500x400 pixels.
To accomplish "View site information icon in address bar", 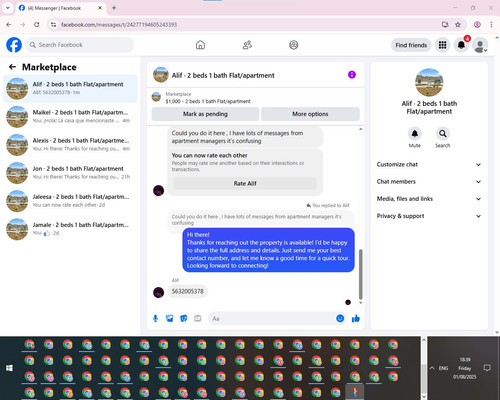I will [x=53, y=24].
